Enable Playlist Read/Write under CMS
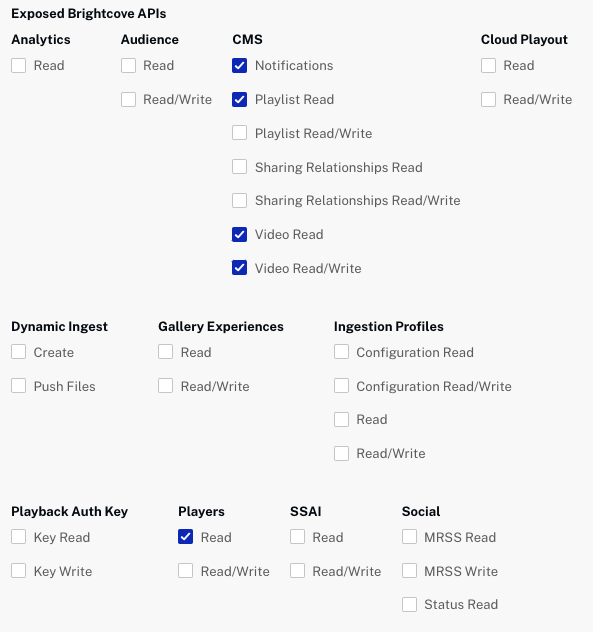 [239, 133]
